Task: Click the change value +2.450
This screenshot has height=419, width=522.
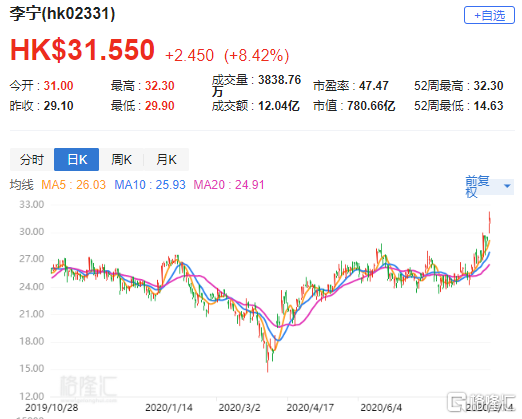Action: tap(189, 55)
